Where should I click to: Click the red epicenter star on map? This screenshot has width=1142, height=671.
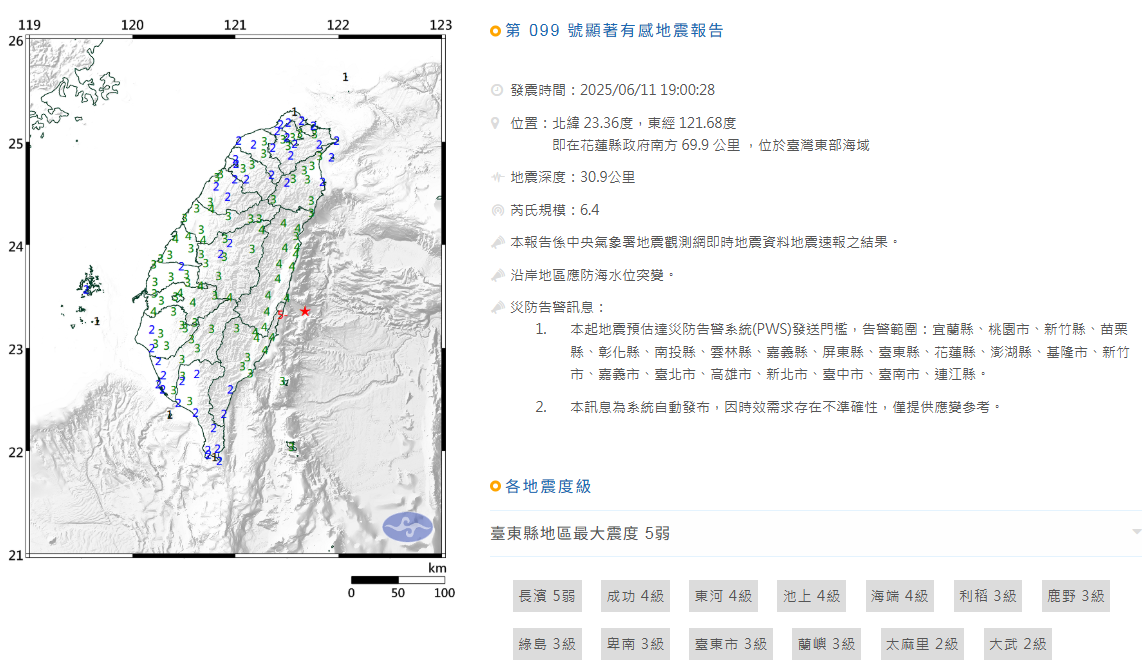tap(305, 311)
